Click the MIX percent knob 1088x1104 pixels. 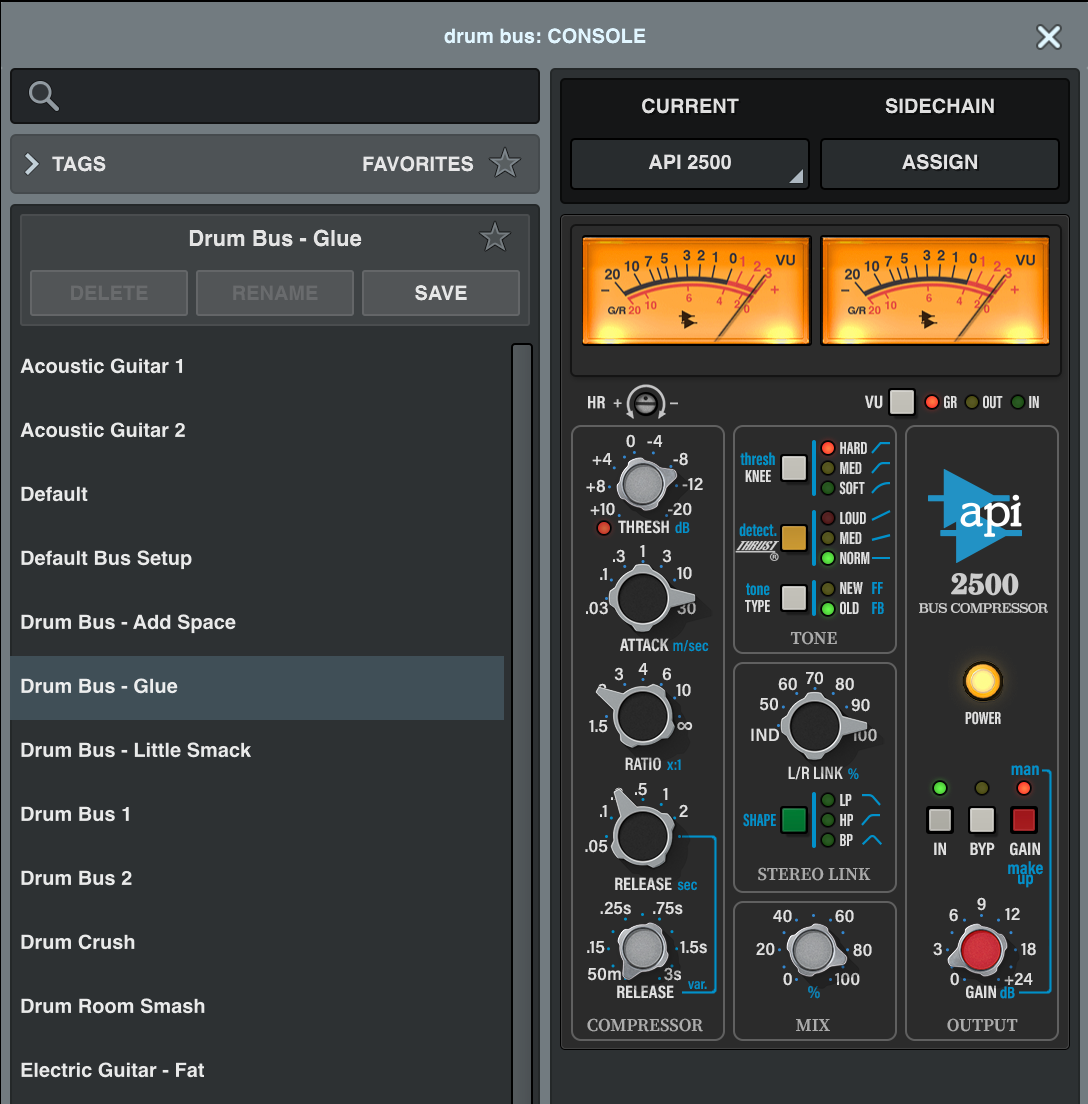pos(814,951)
